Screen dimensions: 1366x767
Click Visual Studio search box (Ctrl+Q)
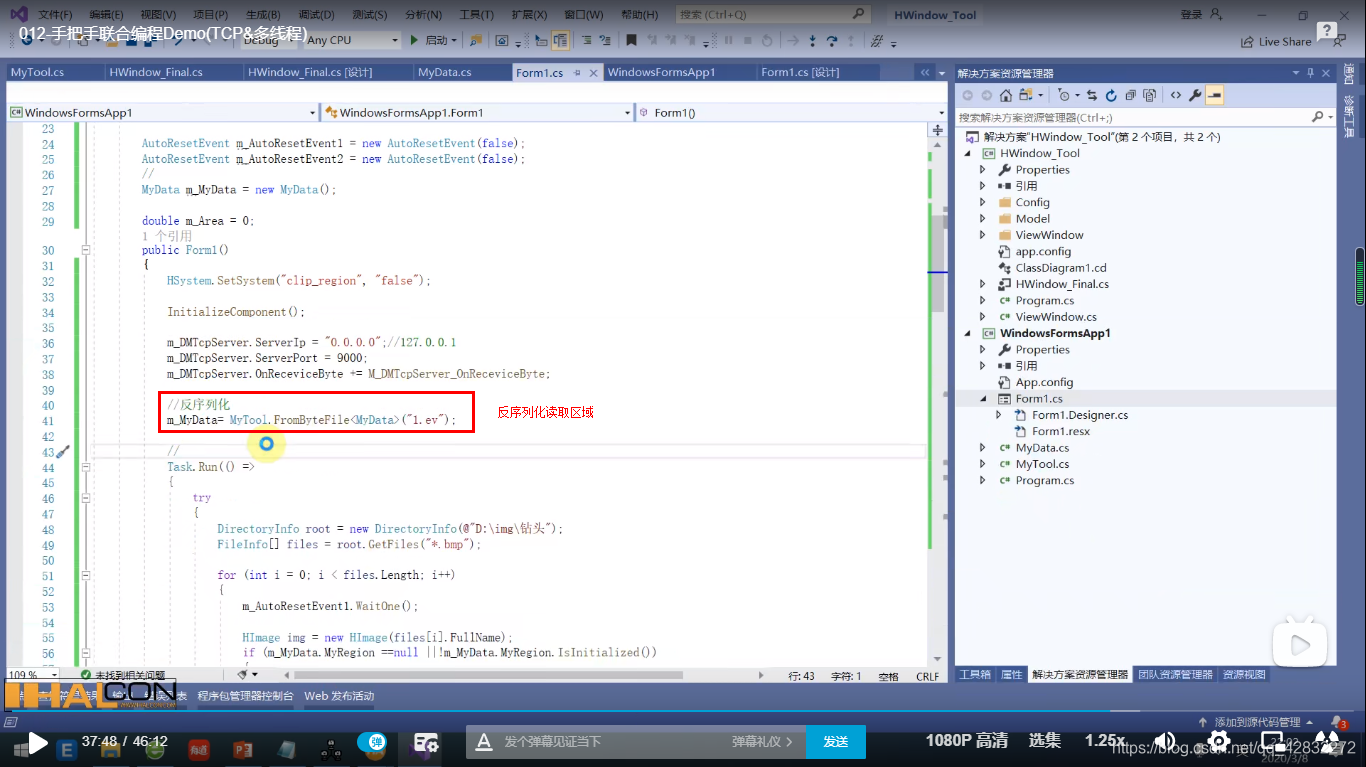coord(772,15)
